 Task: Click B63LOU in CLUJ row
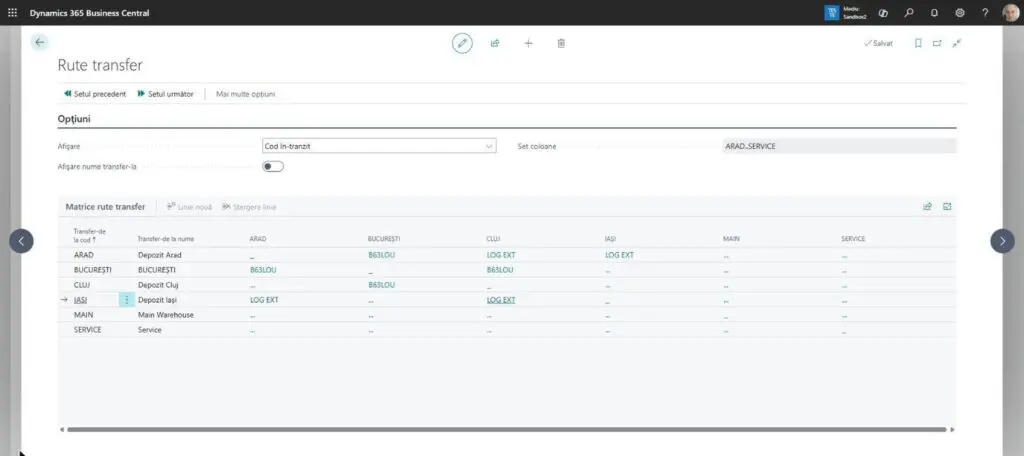(x=381, y=285)
